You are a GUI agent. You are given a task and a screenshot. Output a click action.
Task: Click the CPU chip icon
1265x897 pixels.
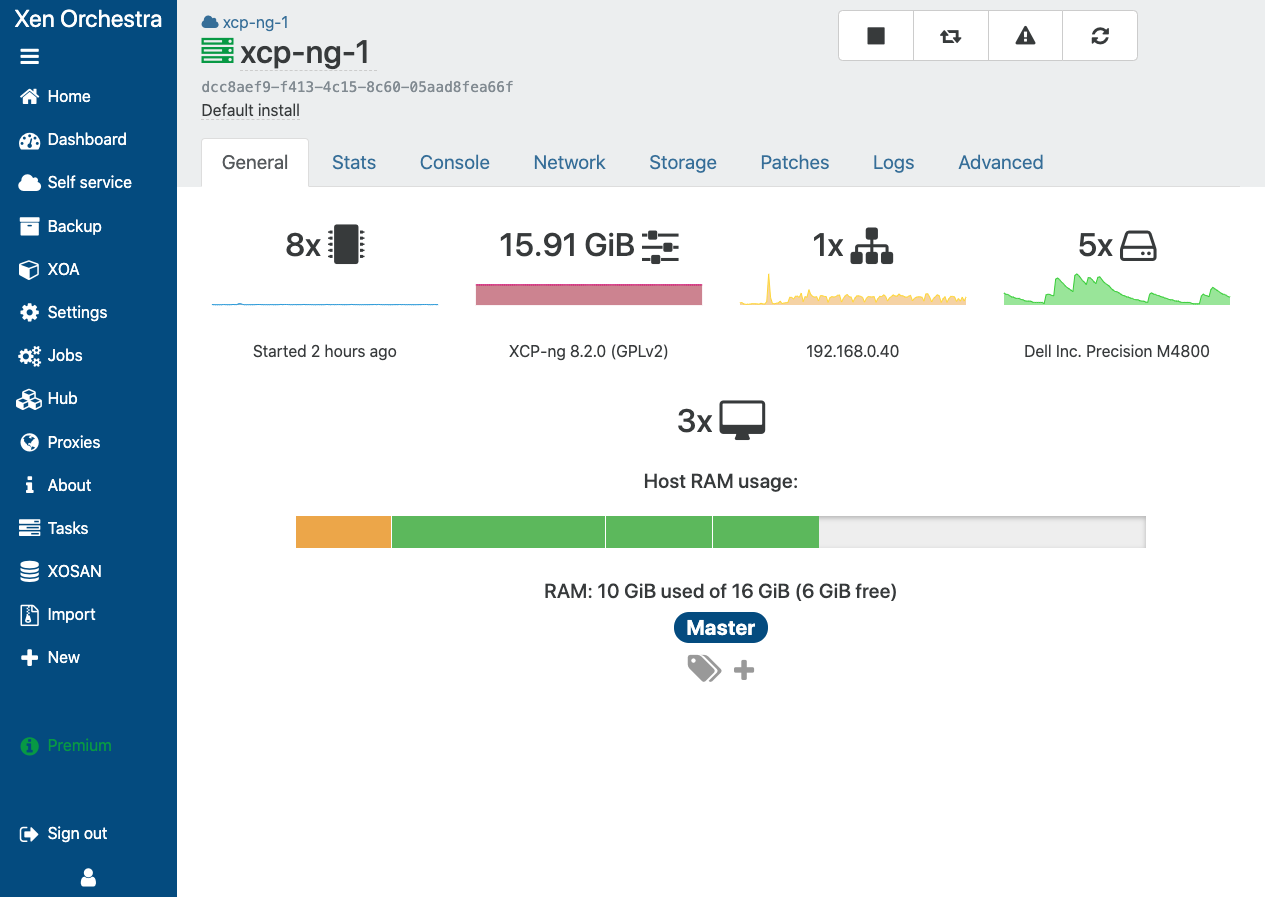click(x=346, y=244)
